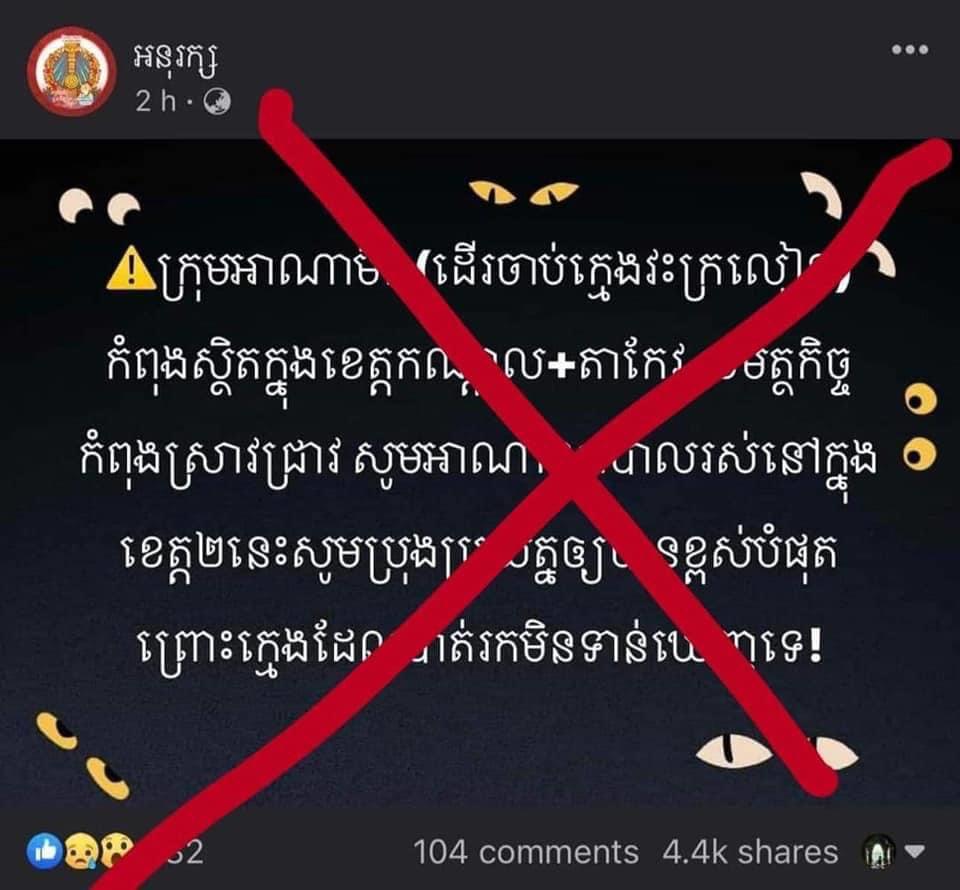The width and height of the screenshot is (960, 890).
Task: Click the small comment-as profile avatar
Action: point(879,852)
